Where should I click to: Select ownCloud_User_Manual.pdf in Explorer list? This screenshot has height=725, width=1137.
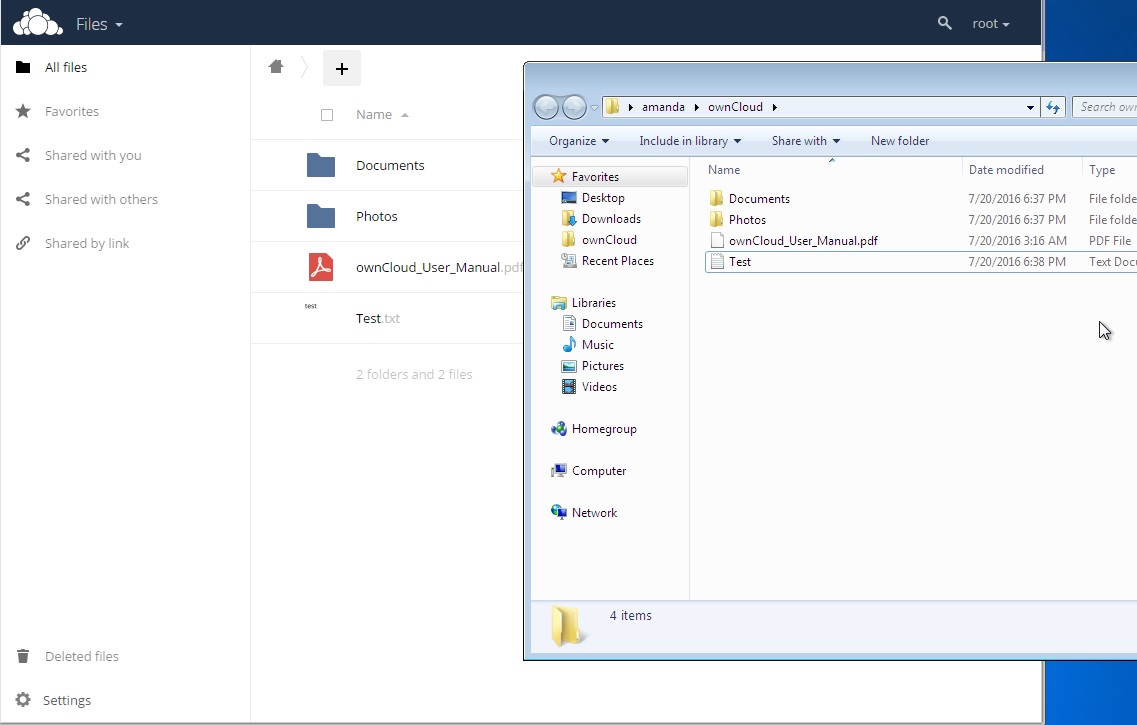tap(803, 241)
